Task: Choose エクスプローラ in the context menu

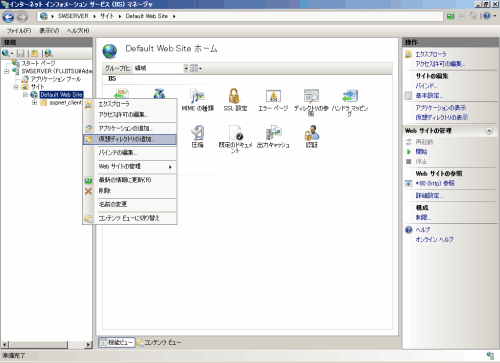Action: 130,104
